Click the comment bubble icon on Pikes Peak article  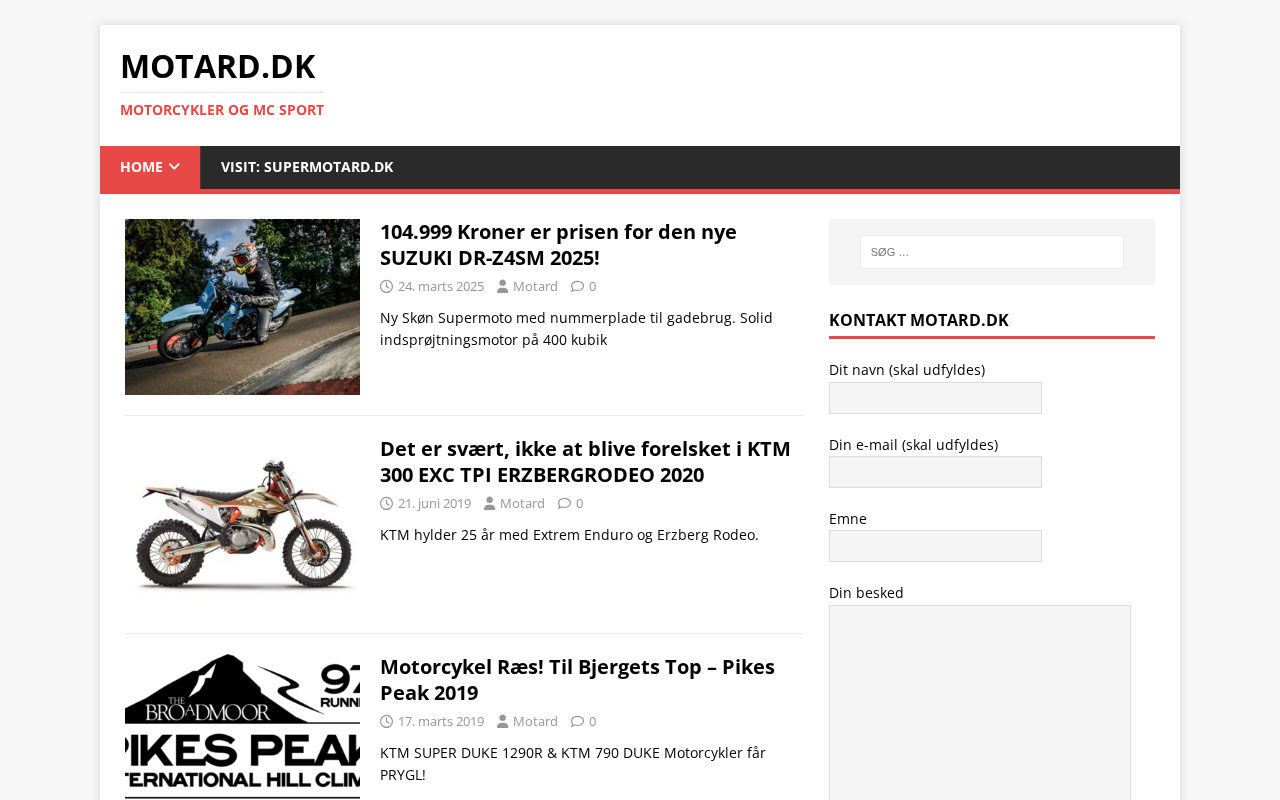[577, 721]
